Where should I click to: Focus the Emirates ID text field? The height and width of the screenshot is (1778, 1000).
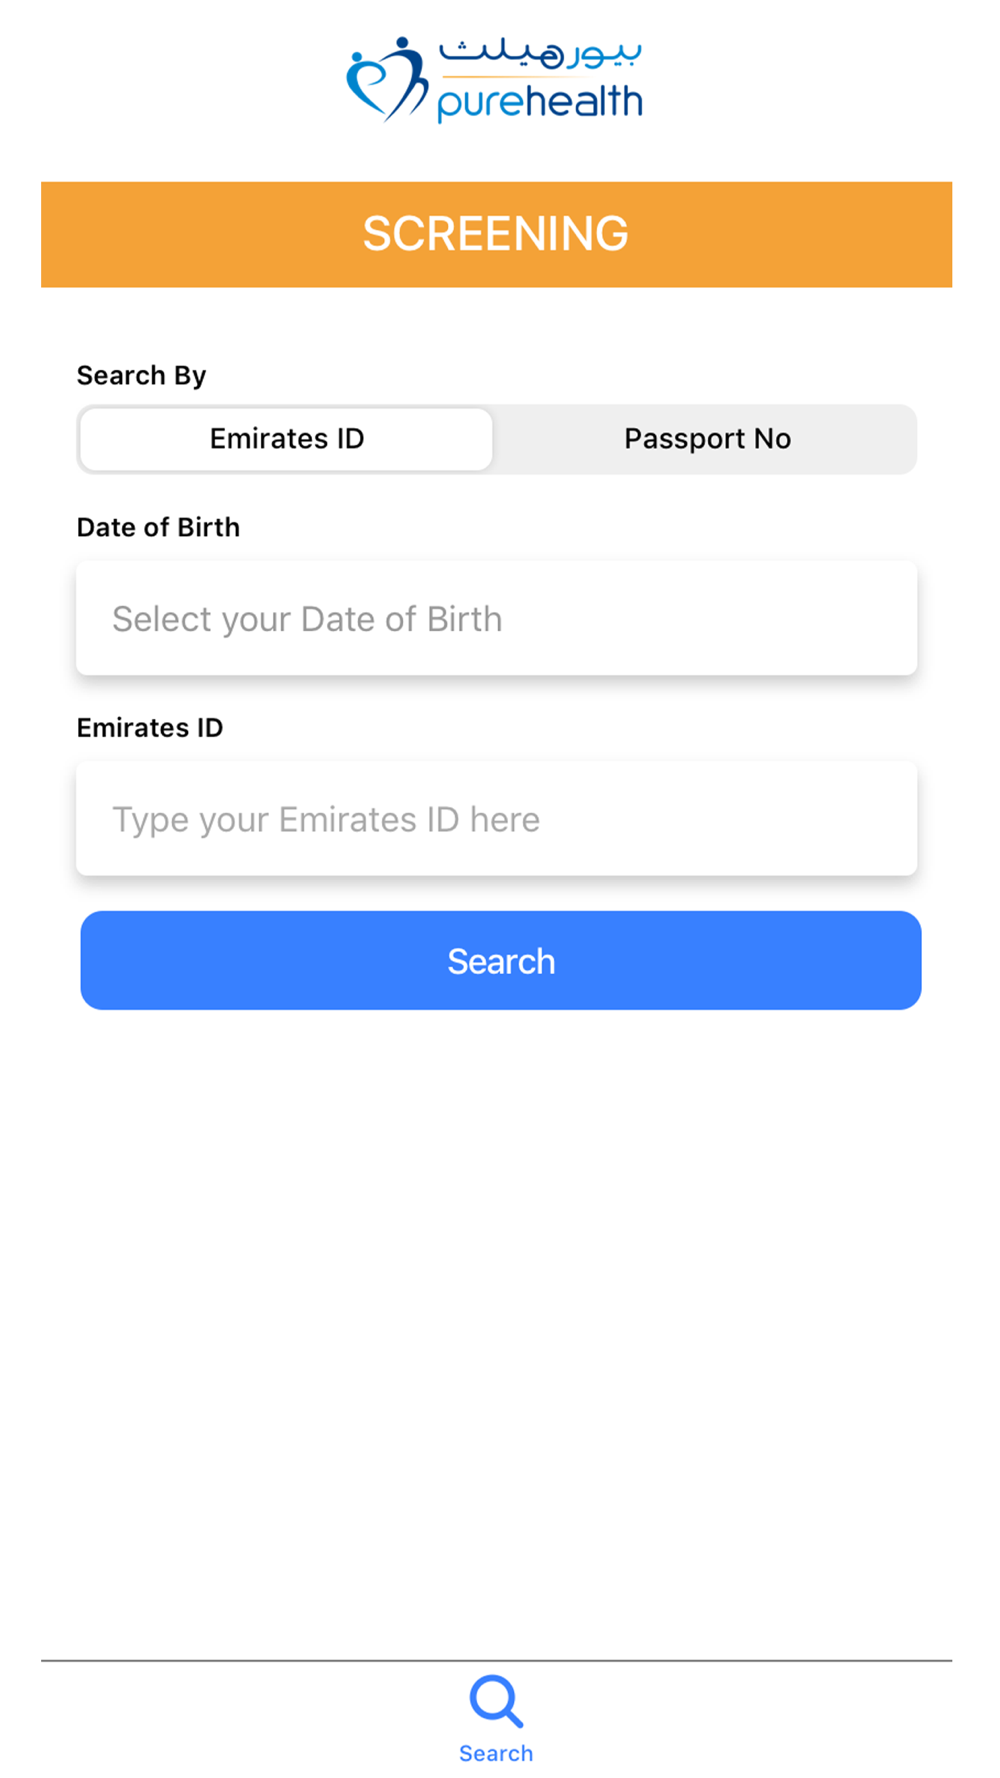click(497, 818)
